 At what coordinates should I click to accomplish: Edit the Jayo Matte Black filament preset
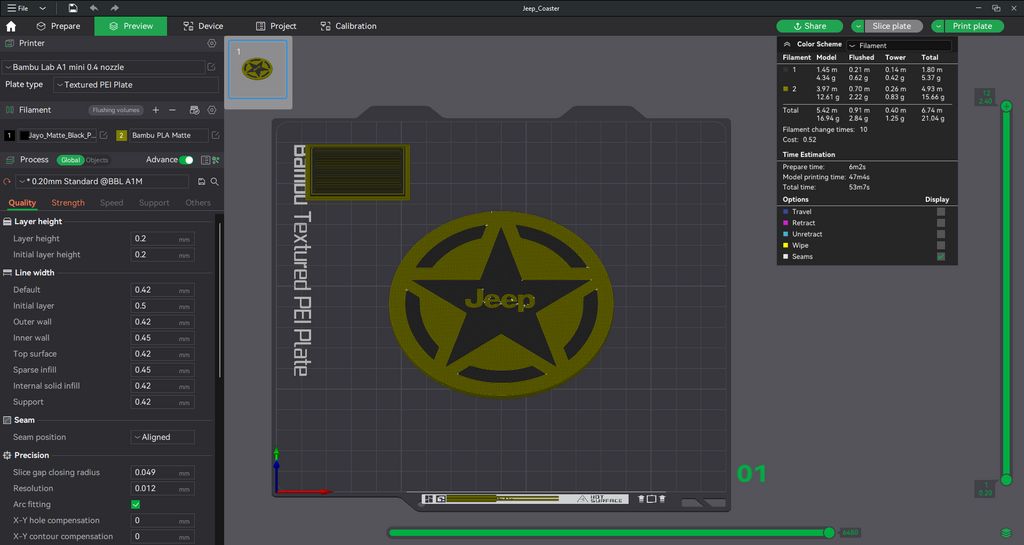[x=103, y=135]
